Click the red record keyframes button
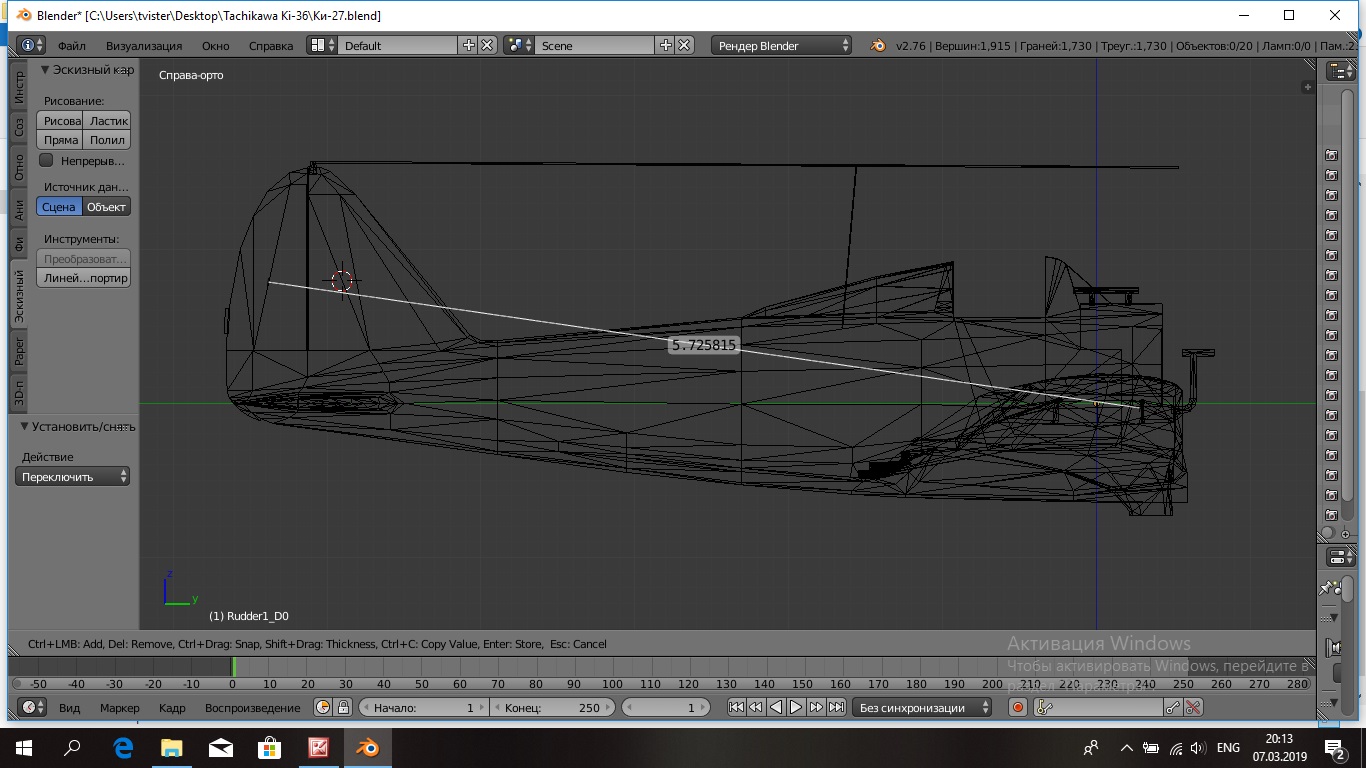Screen dimensions: 1366x768 [1018, 707]
